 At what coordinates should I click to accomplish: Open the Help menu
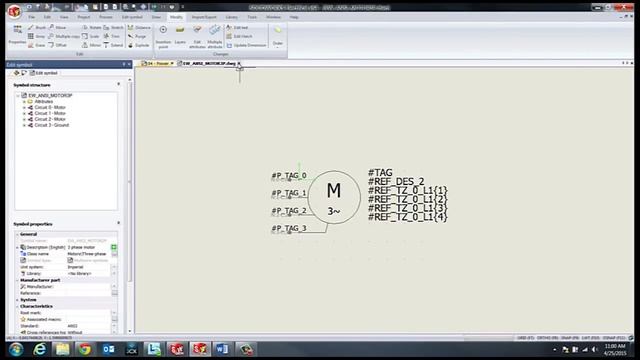pos(294,17)
